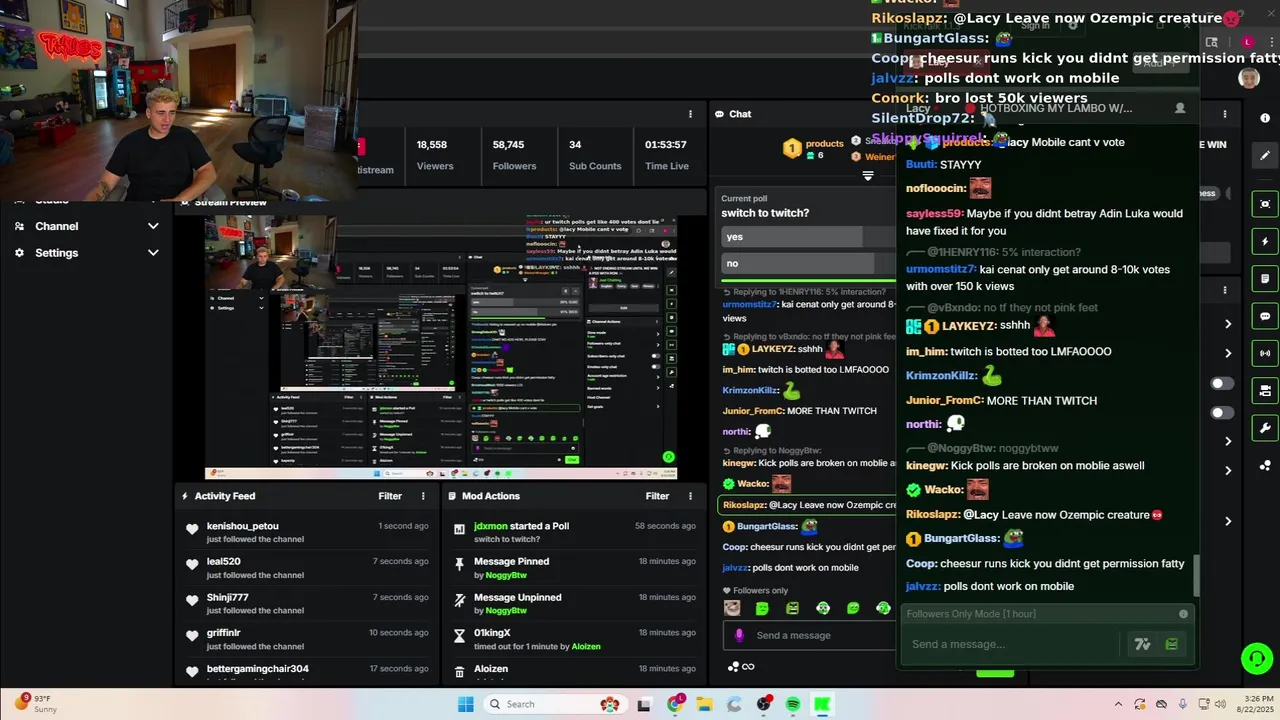The image size is (1280, 720).
Task: Open Kick app from the taskbar
Action: click(x=822, y=704)
